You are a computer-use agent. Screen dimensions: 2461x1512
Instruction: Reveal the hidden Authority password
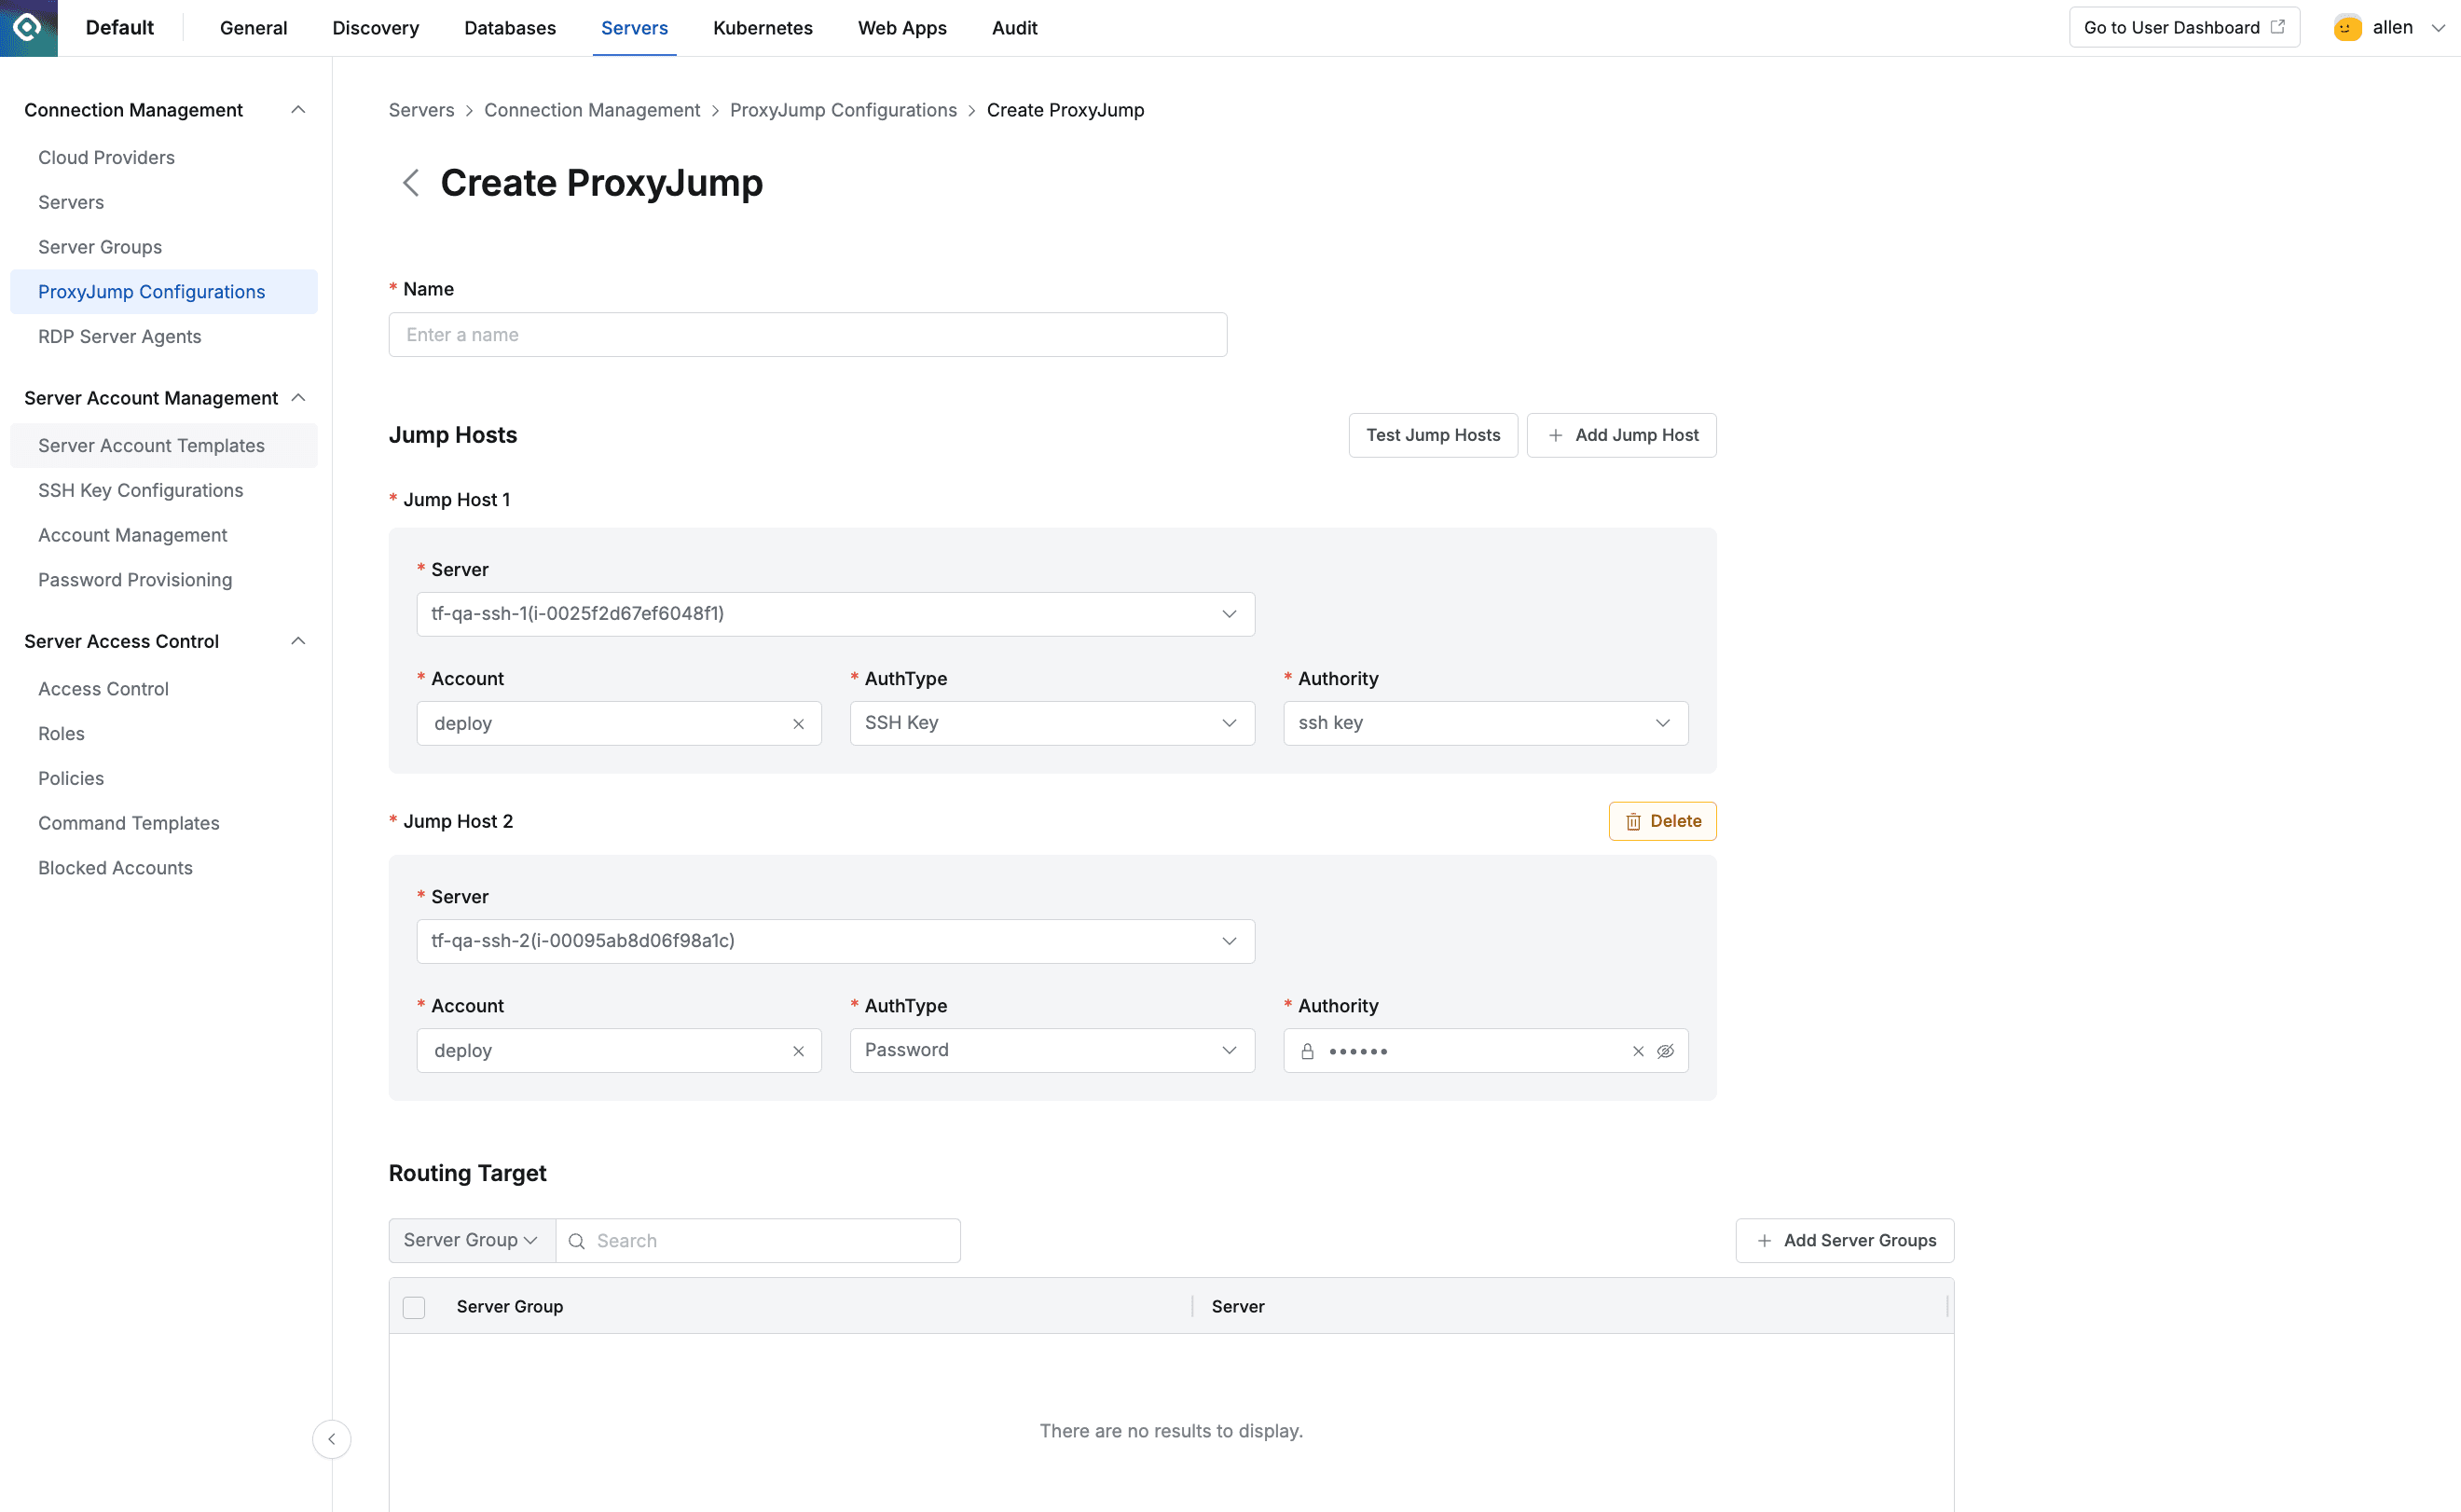click(x=1667, y=1051)
